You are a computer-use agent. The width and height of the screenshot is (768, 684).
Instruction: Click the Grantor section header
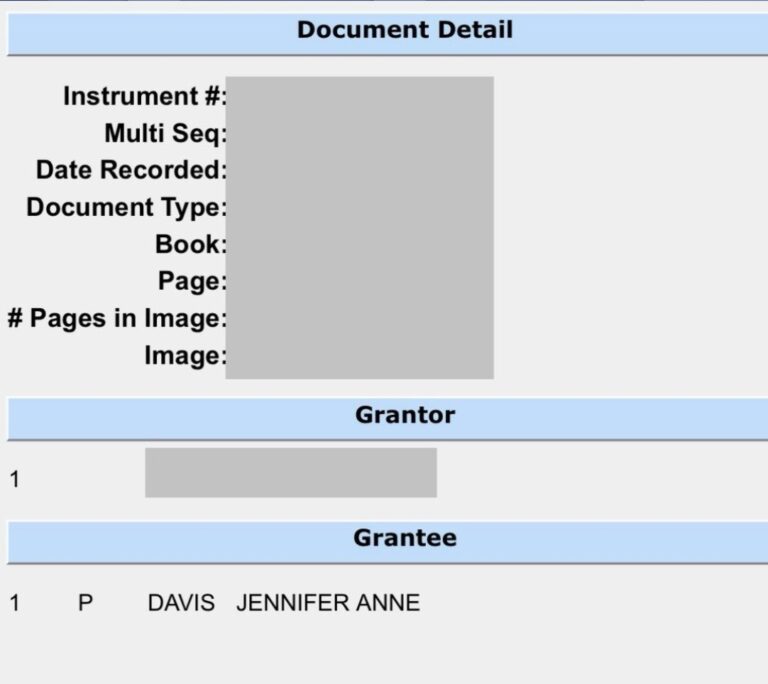tap(404, 415)
